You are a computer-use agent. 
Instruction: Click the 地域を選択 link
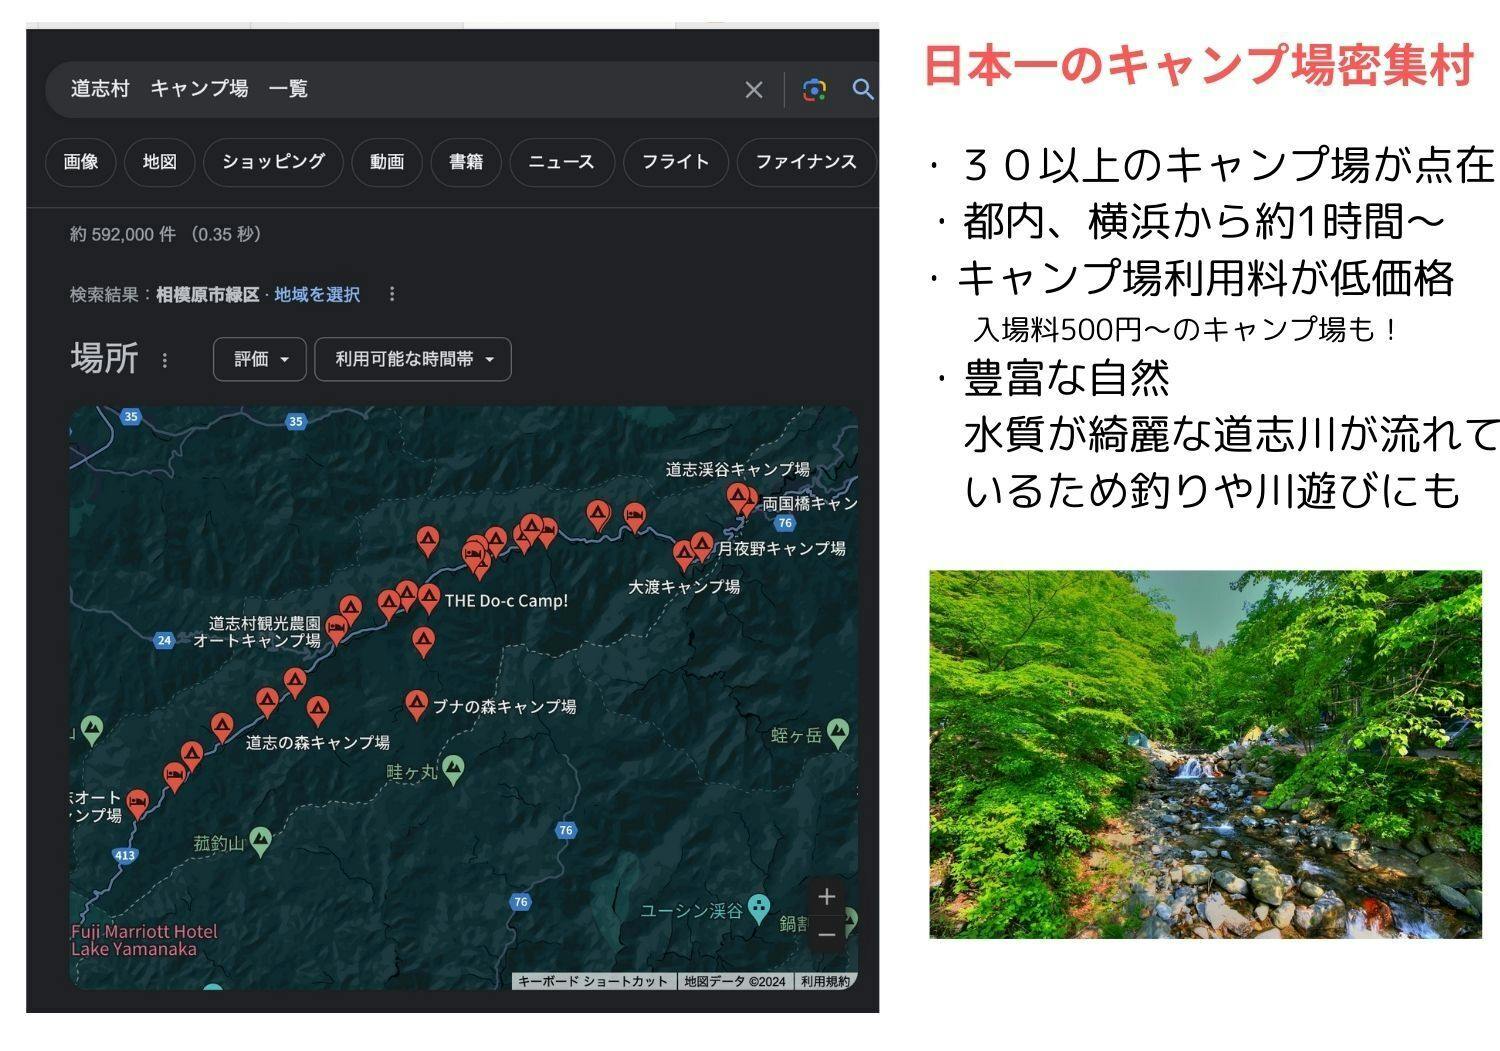tap(317, 294)
